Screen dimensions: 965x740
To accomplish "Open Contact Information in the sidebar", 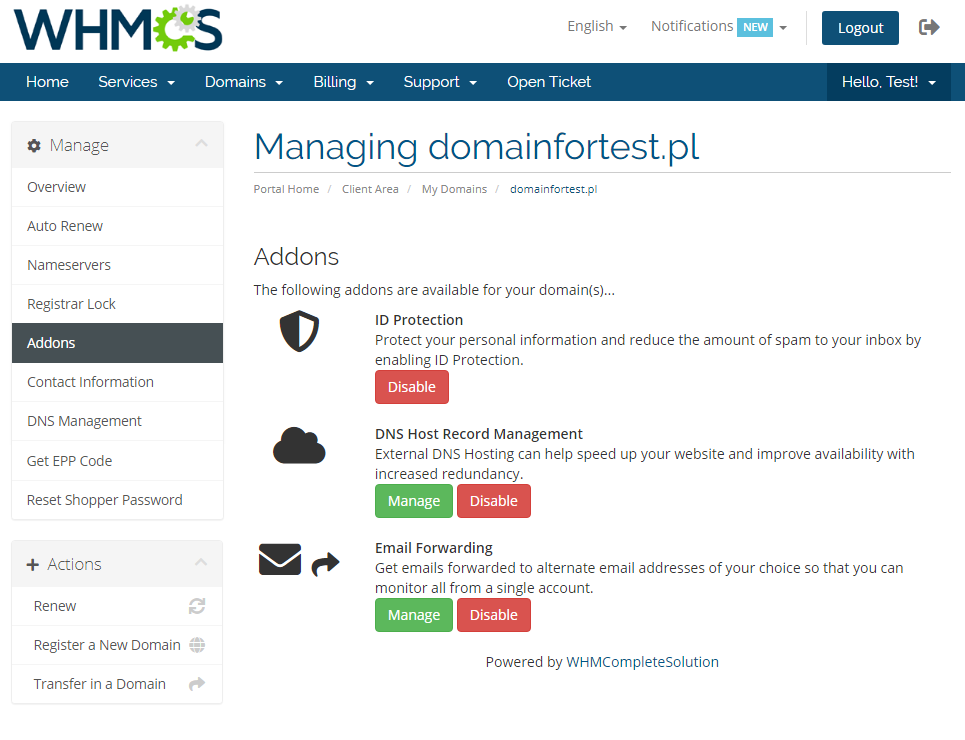I will click(x=118, y=382).
